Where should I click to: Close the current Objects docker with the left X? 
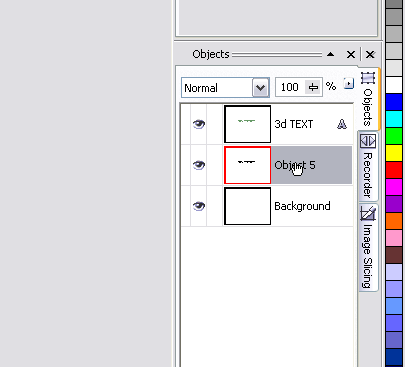point(351,54)
